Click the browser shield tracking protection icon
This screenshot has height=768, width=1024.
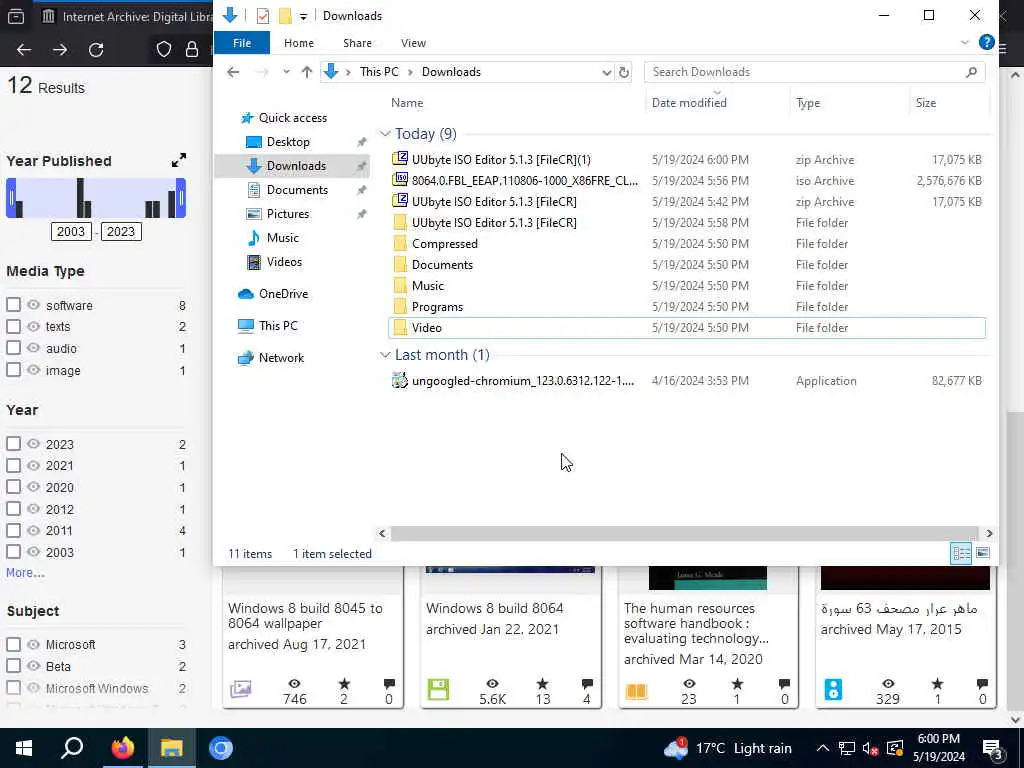pyautogui.click(x=164, y=50)
